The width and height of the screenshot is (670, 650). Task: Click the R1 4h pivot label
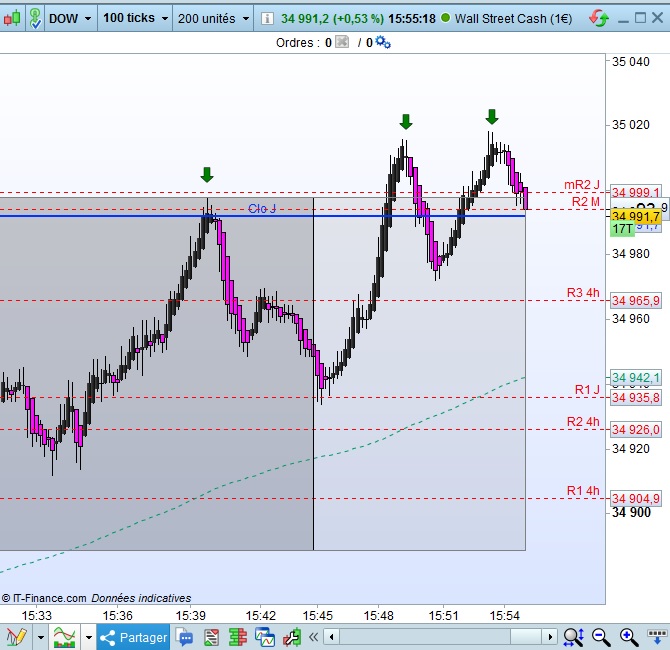[x=583, y=490]
